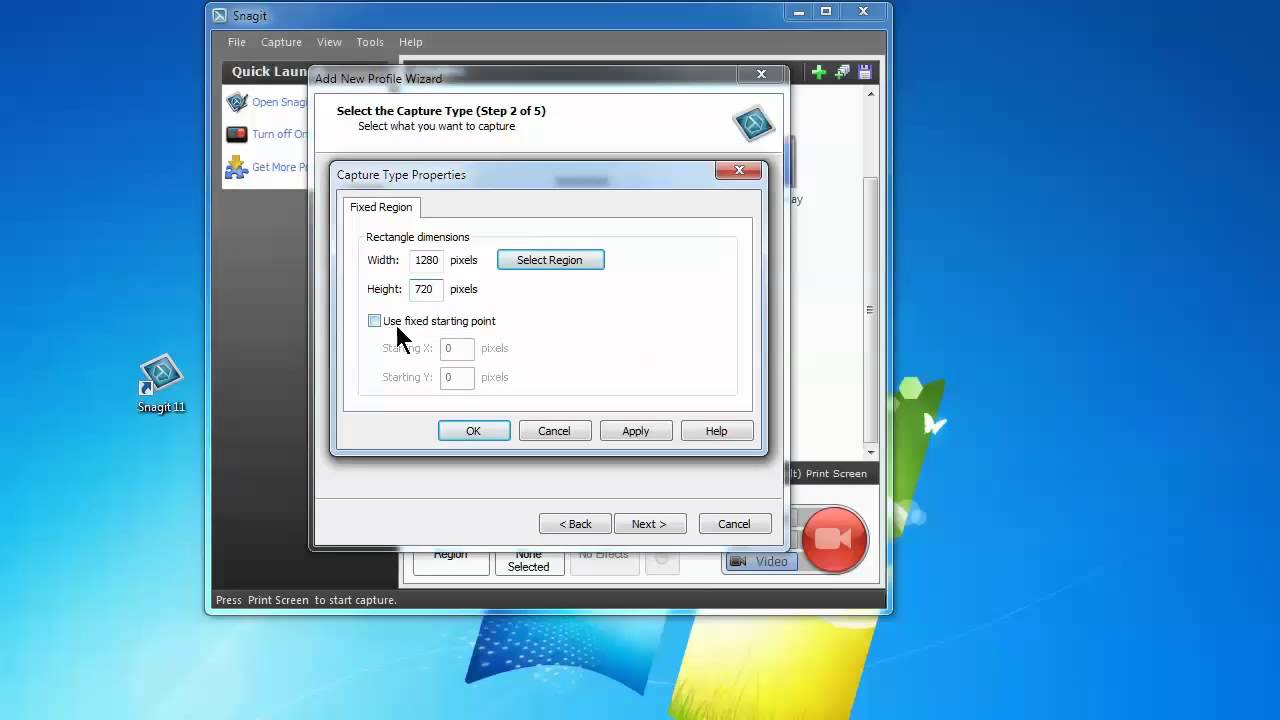
Task: Click the scroll up arrow of profiles list
Action: [871, 94]
